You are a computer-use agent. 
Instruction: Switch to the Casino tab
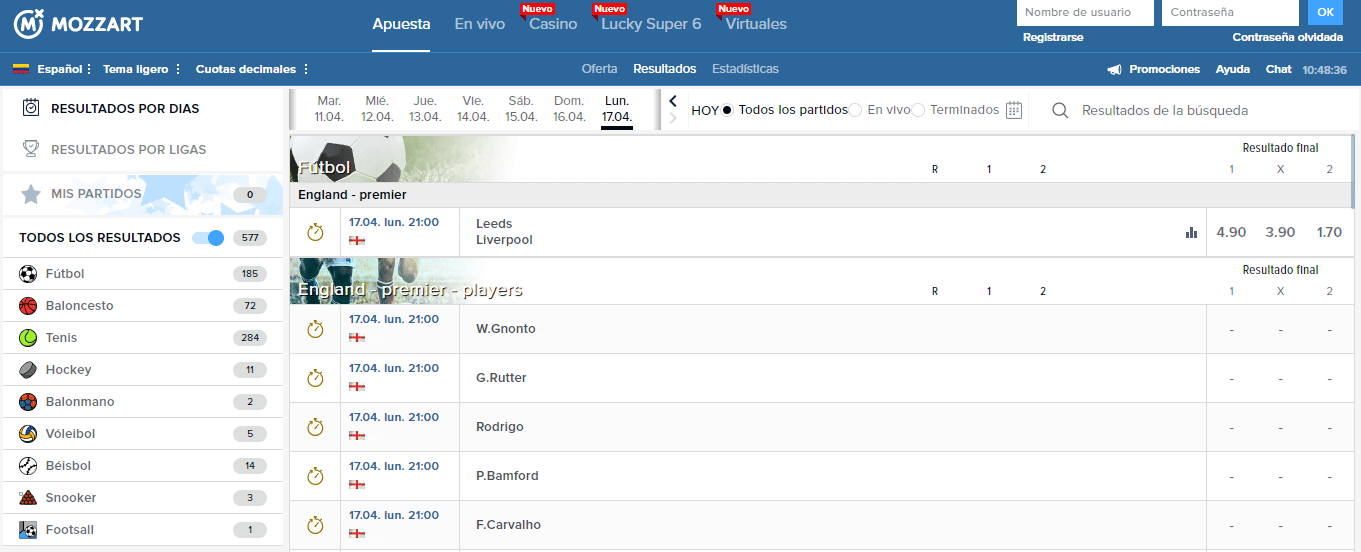[553, 24]
